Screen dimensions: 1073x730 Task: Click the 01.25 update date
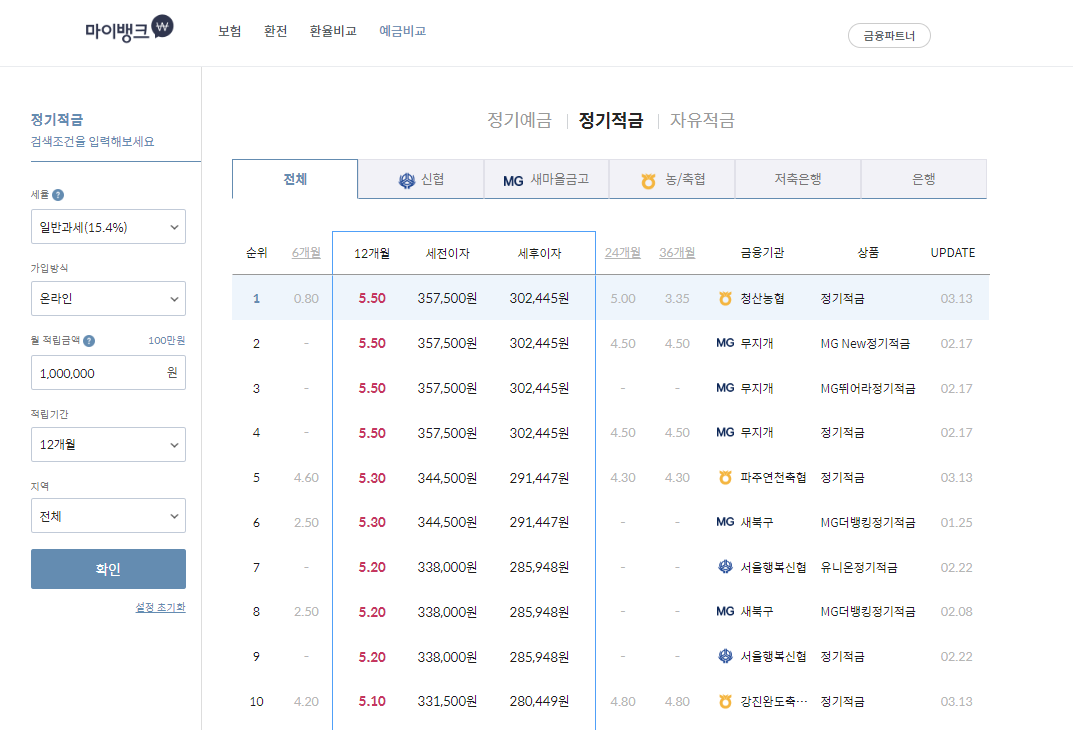(956, 523)
